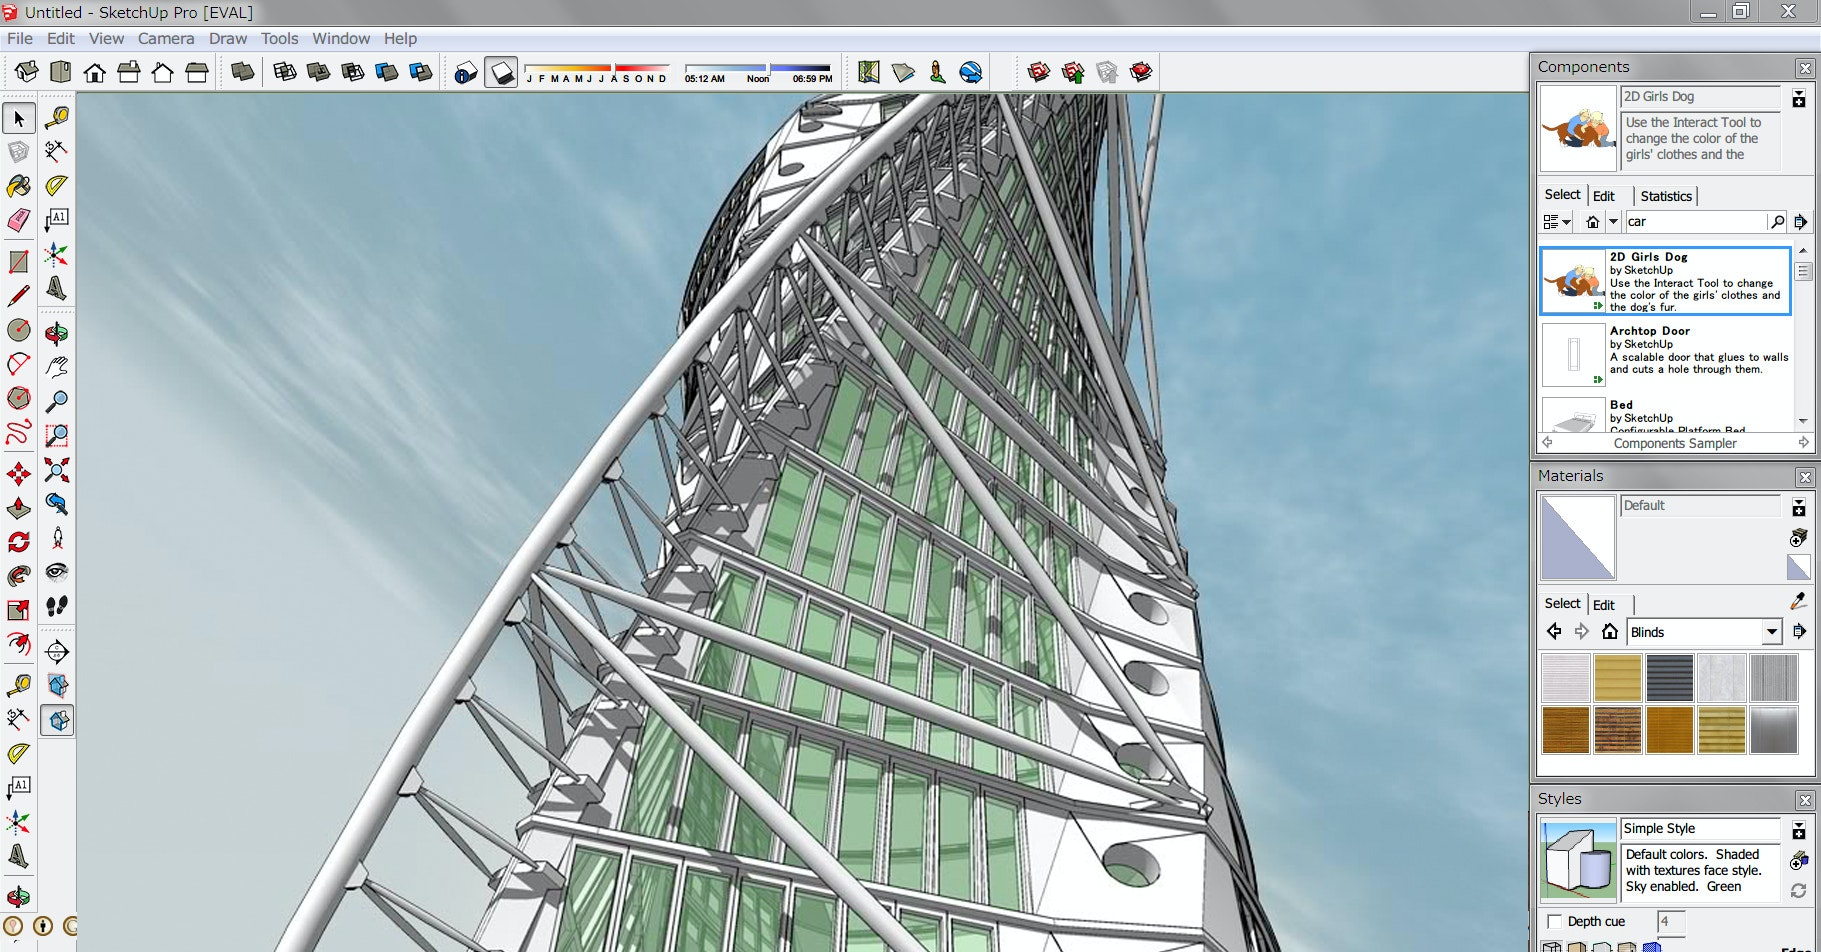Select the arrow Select tool

click(x=19, y=118)
